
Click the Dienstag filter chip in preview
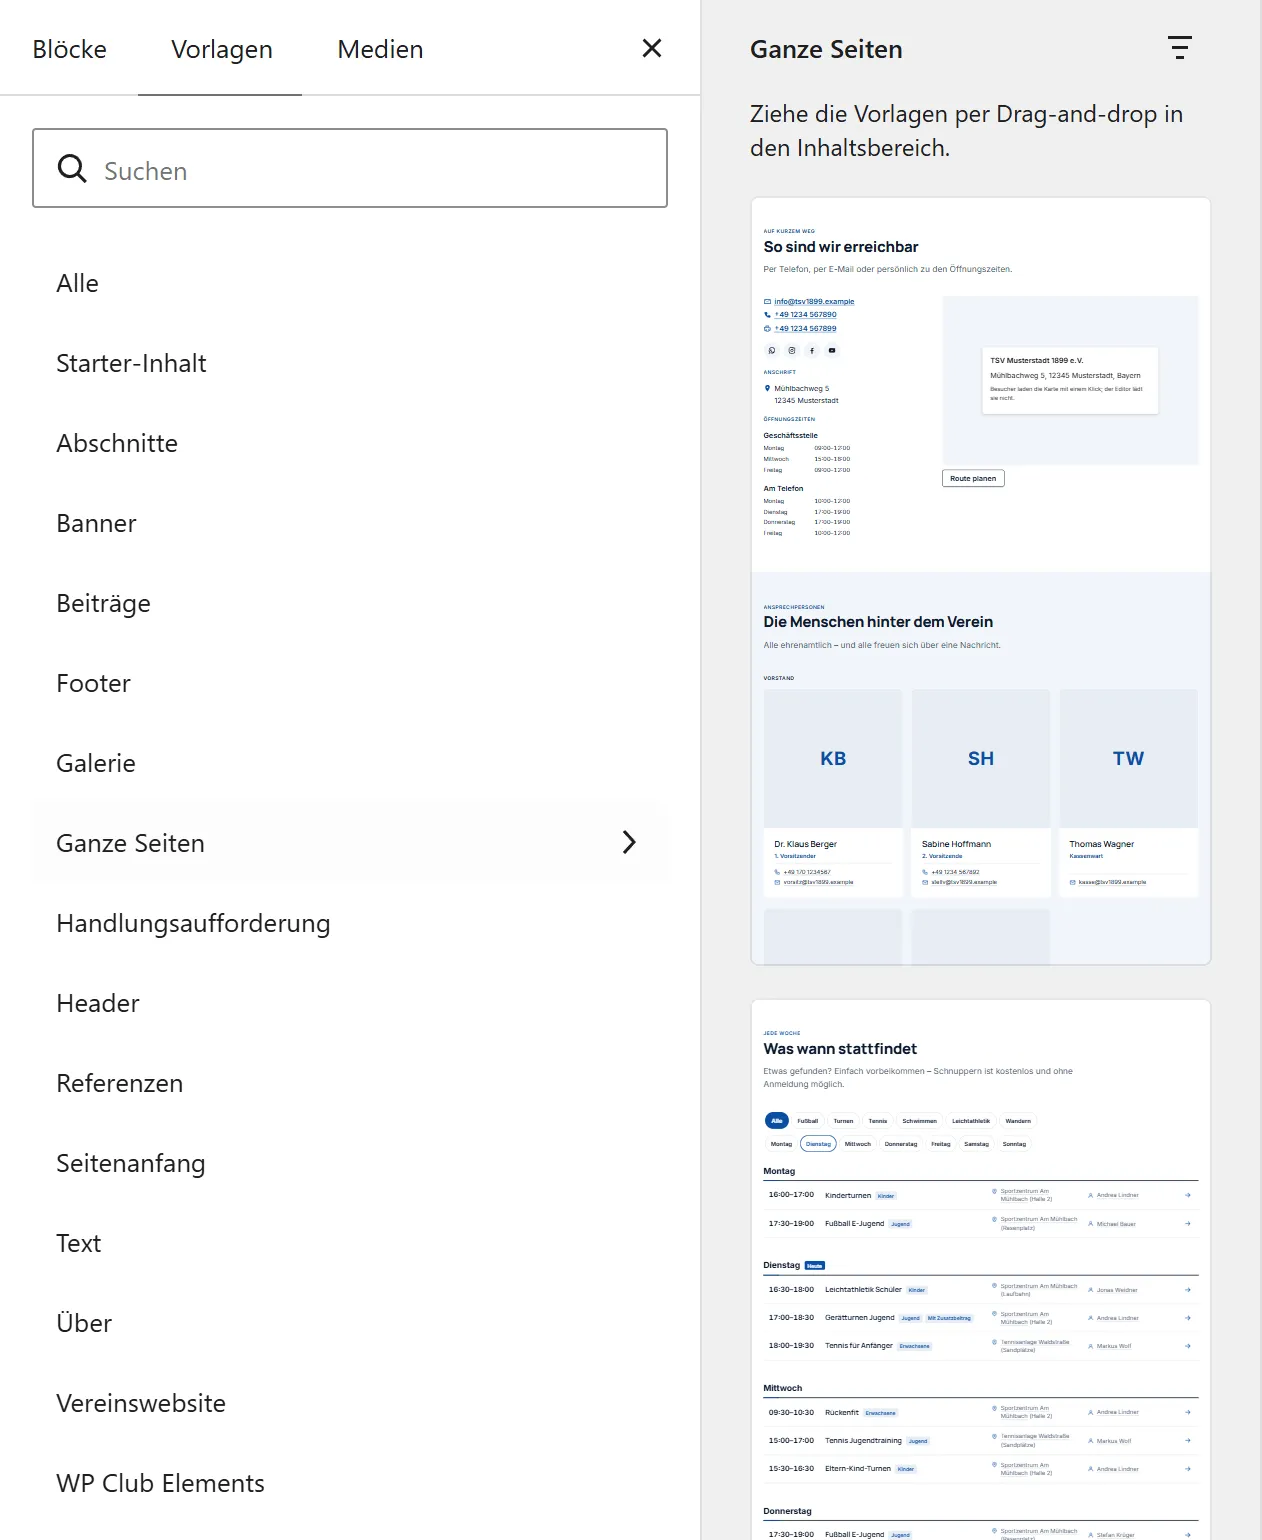click(x=818, y=1144)
